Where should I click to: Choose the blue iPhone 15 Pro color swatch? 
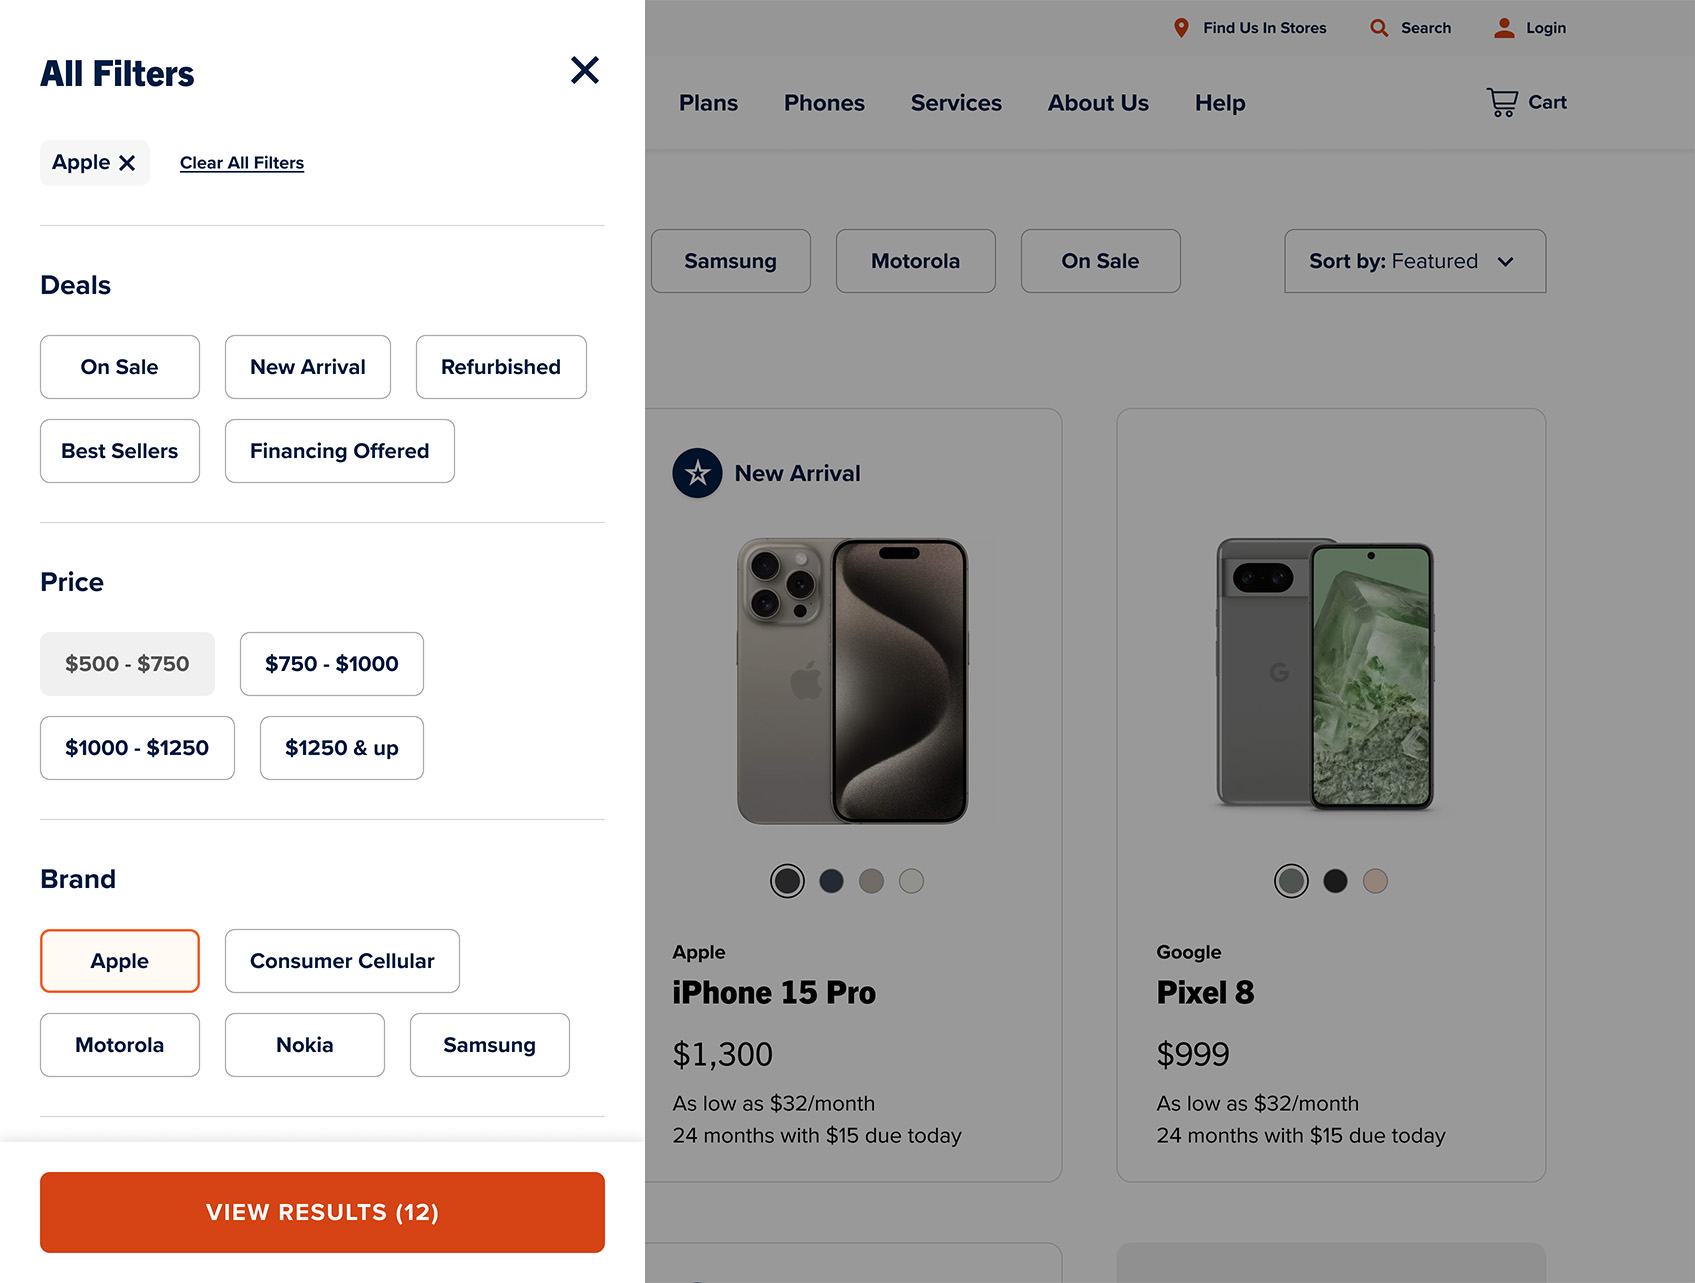pyautogui.click(x=831, y=881)
